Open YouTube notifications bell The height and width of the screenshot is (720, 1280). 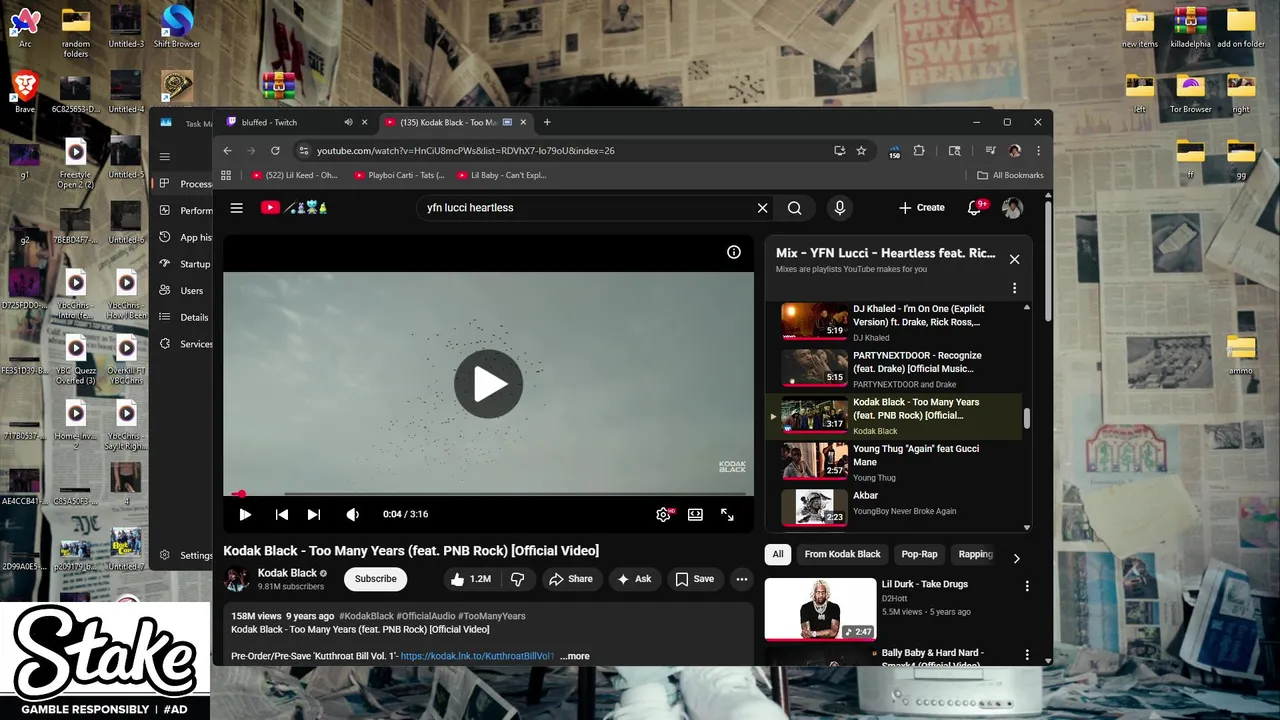pos(975,208)
